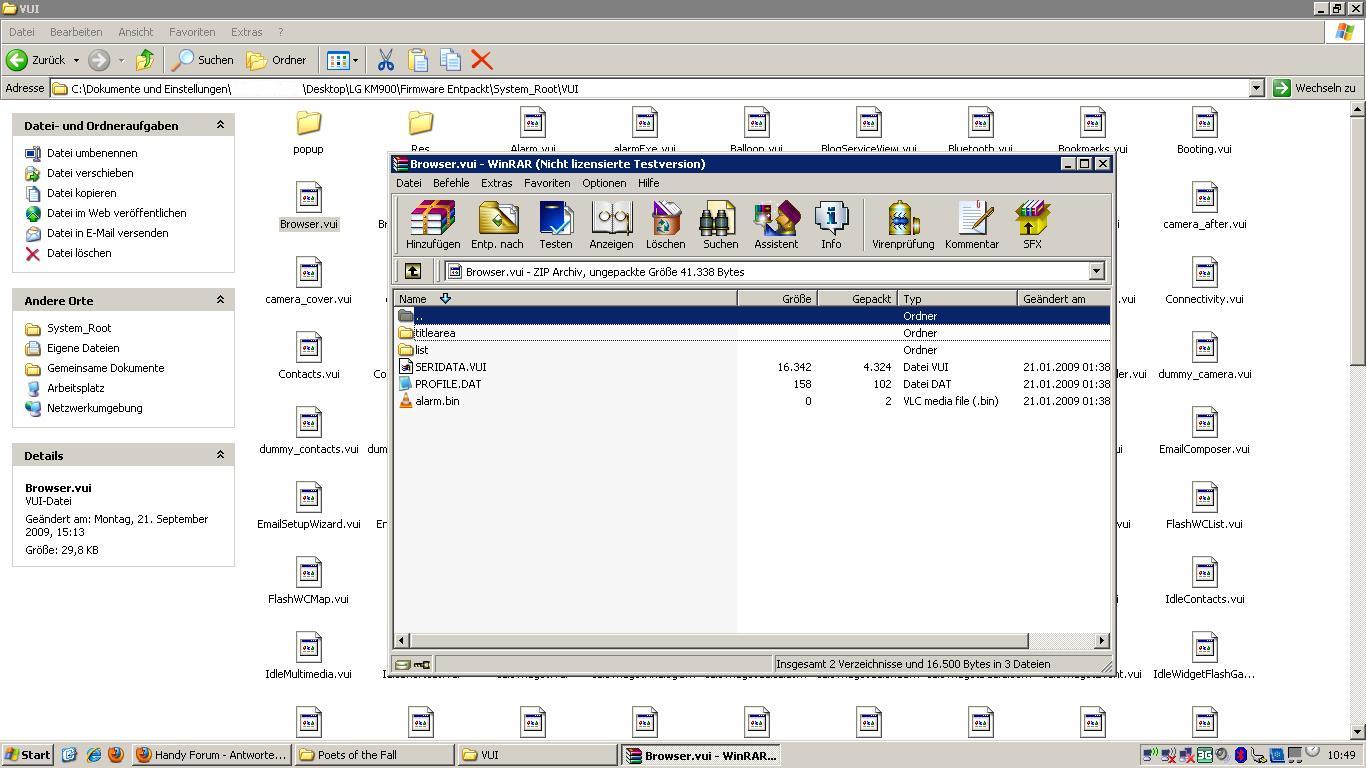
Task: Start Virenprüfung virus scan icon
Action: pos(903,224)
